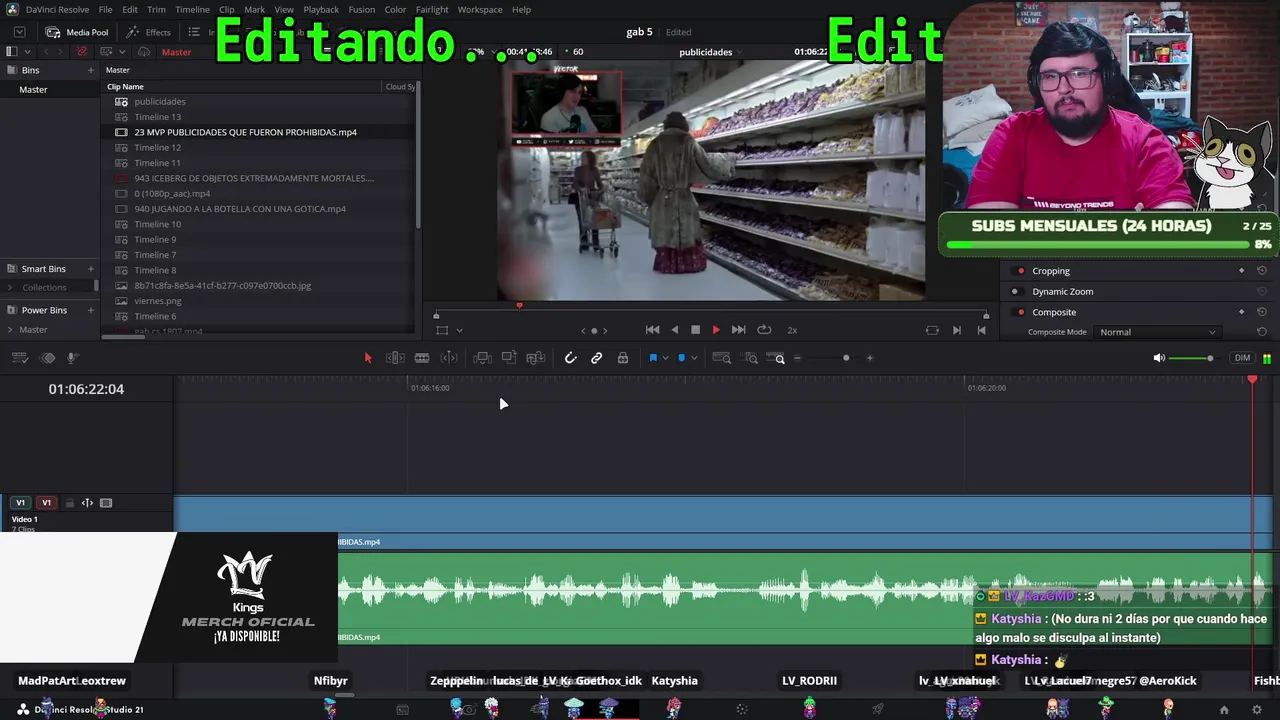Click the Clip Name column header
Viewport: 1280px width, 720px height.
[x=126, y=87]
